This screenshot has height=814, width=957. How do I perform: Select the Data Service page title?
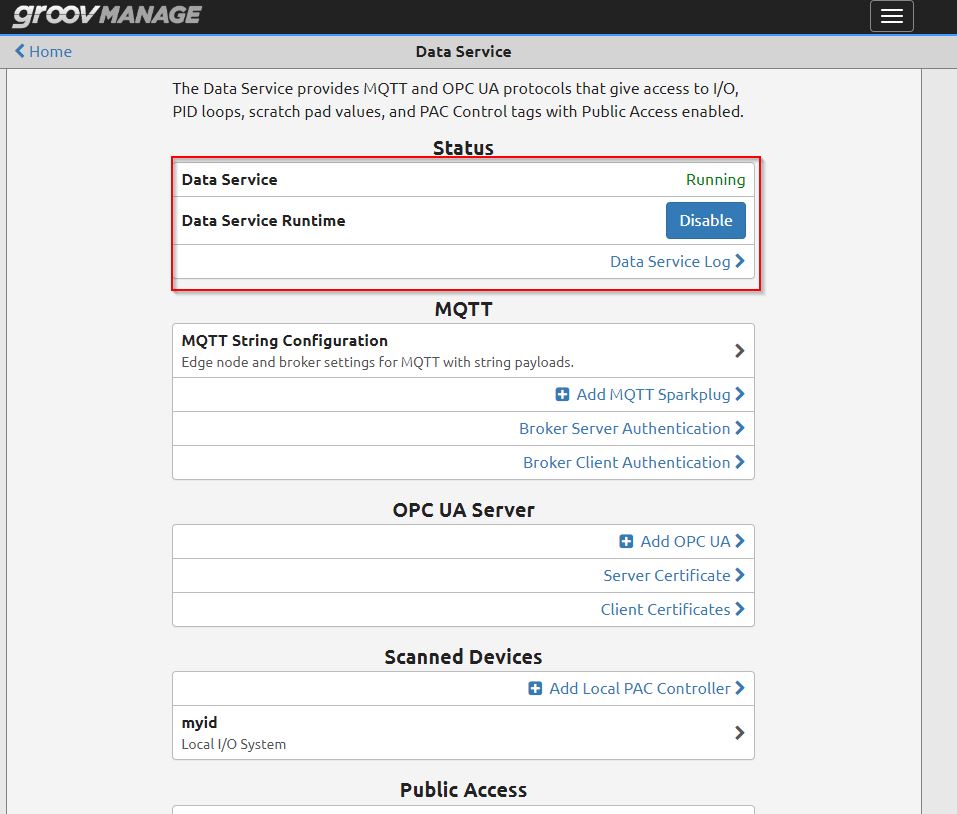[463, 52]
